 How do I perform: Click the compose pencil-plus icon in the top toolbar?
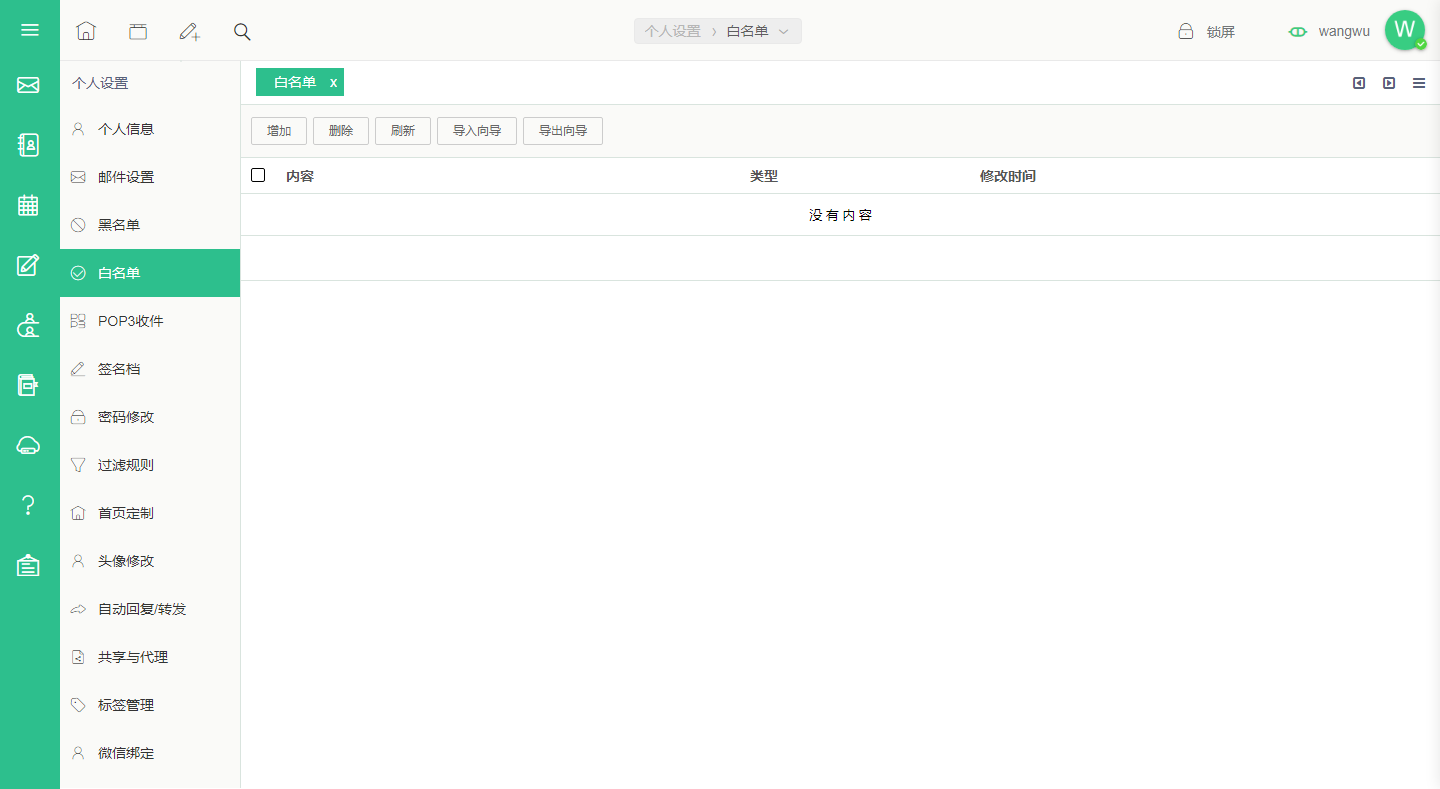[189, 31]
